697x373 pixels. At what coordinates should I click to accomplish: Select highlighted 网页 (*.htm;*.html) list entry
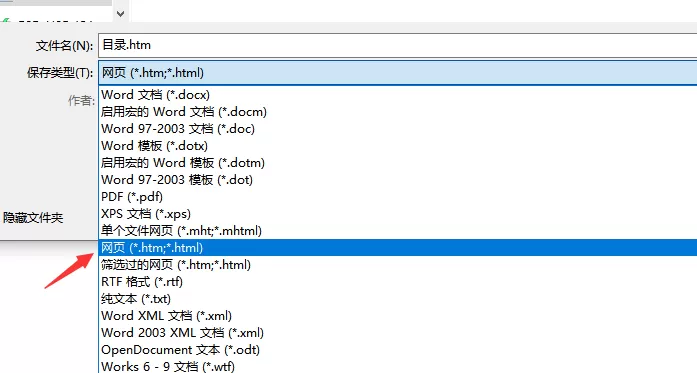[397, 248]
